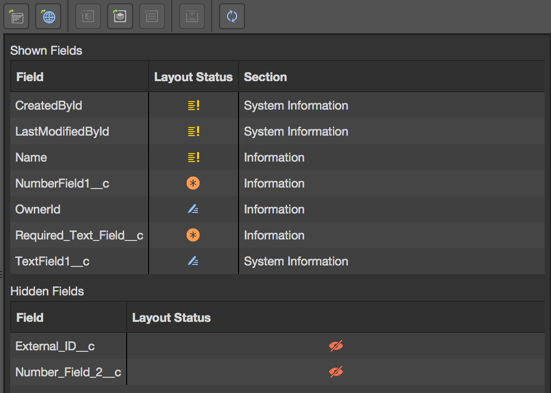Click the orange asterisk icon for NumberField1__c
551x393 pixels.
(x=193, y=183)
